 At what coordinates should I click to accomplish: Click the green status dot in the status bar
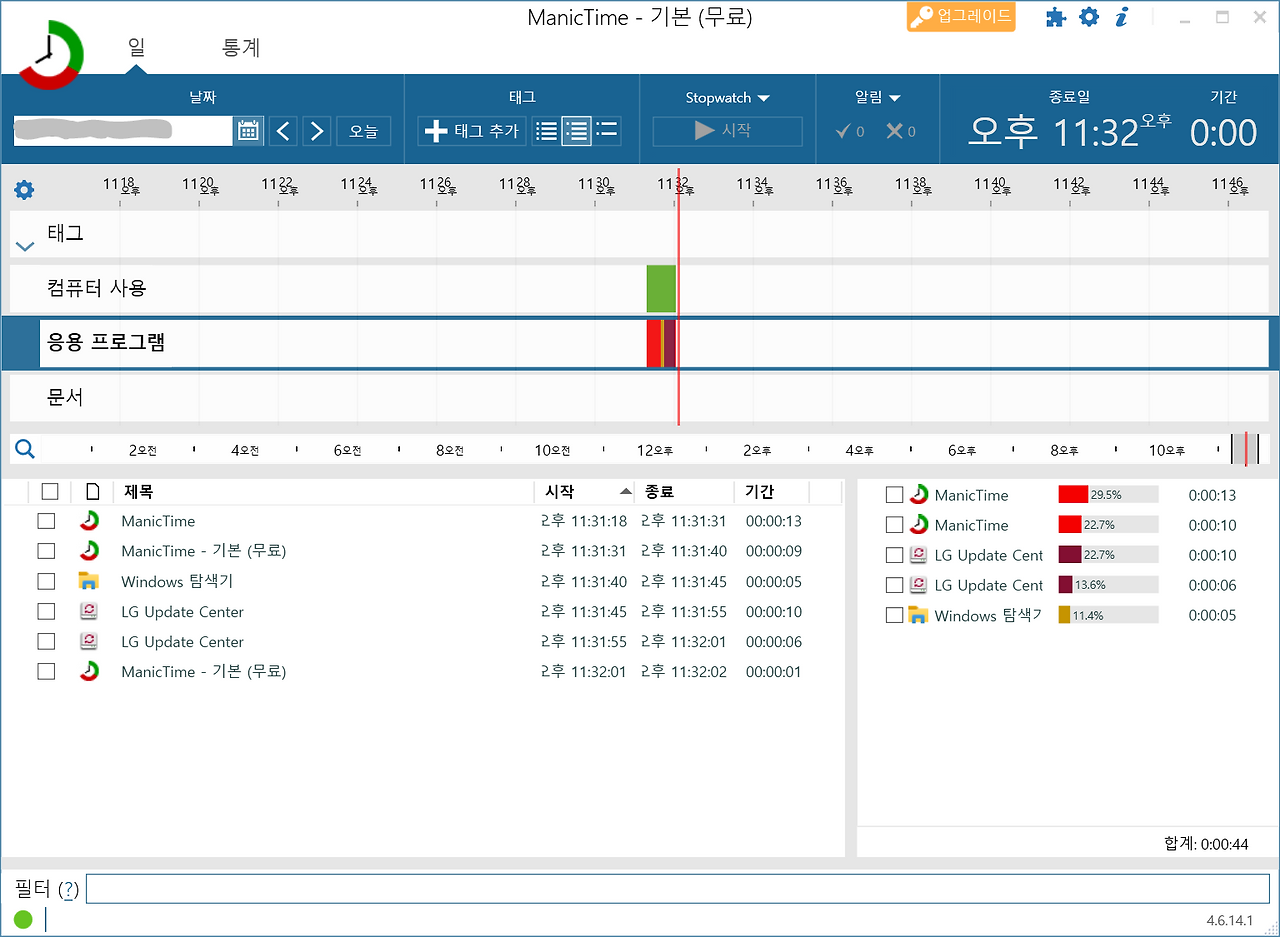[x=23, y=919]
